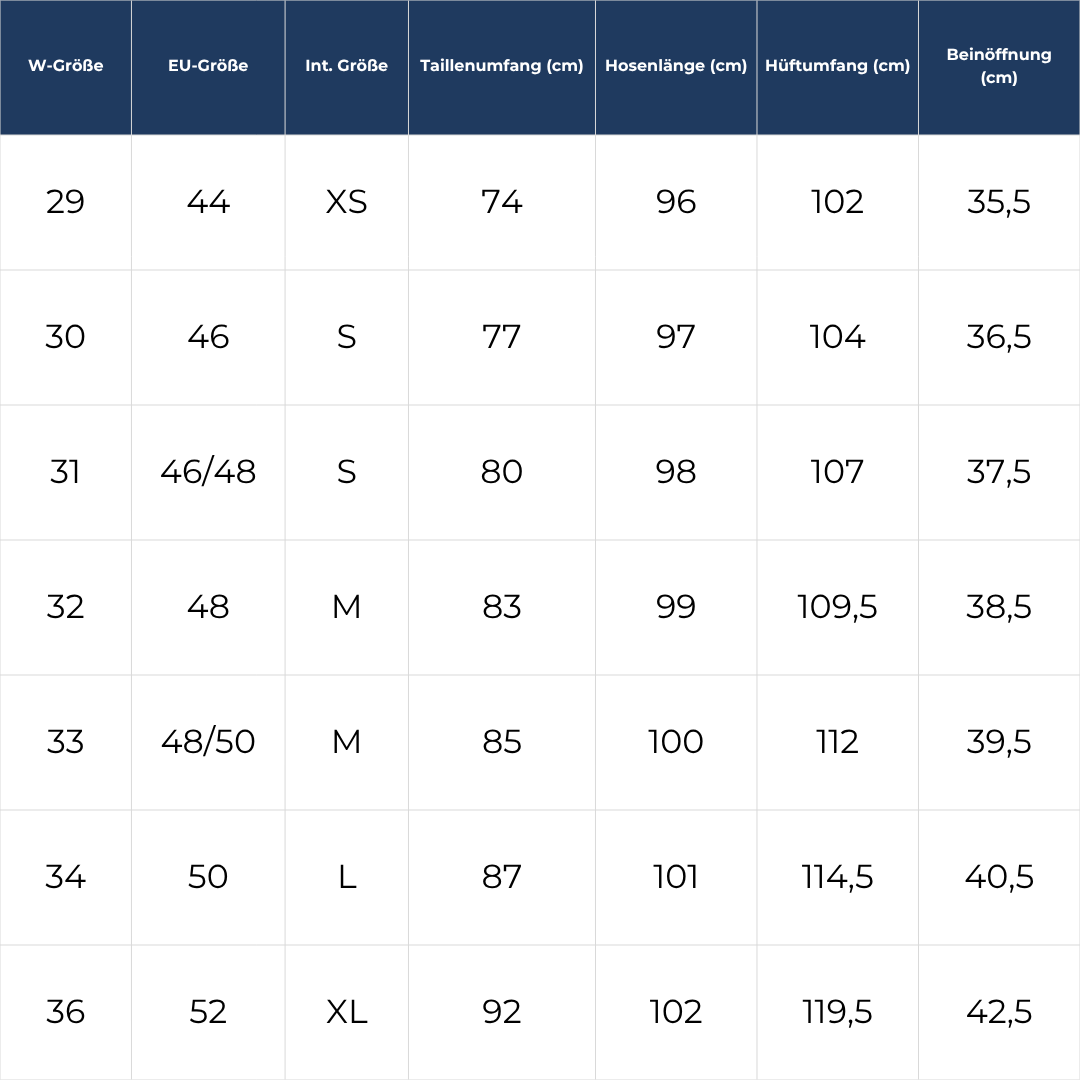Select the EU size 48/50 cell
Screen dimensions: 1080x1080
208,742
